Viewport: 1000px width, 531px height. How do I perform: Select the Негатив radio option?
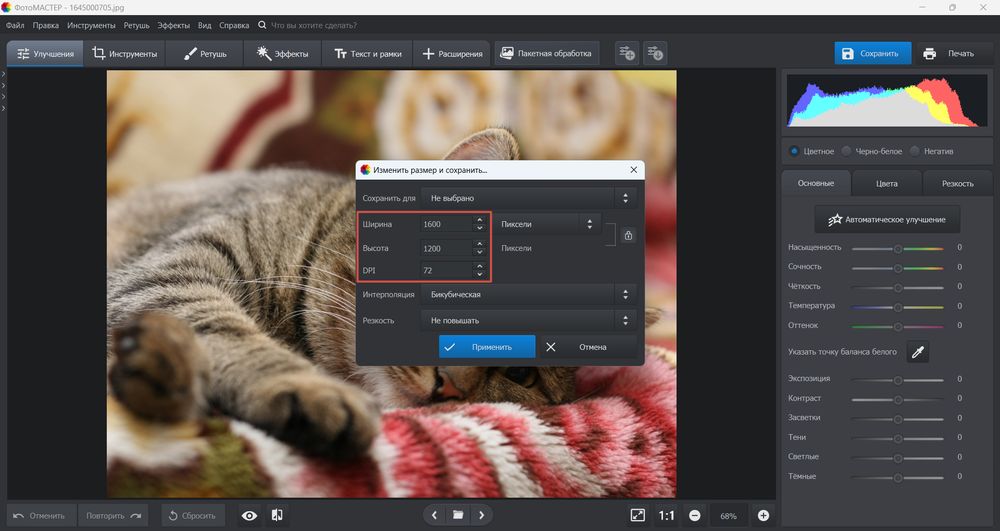coord(915,151)
